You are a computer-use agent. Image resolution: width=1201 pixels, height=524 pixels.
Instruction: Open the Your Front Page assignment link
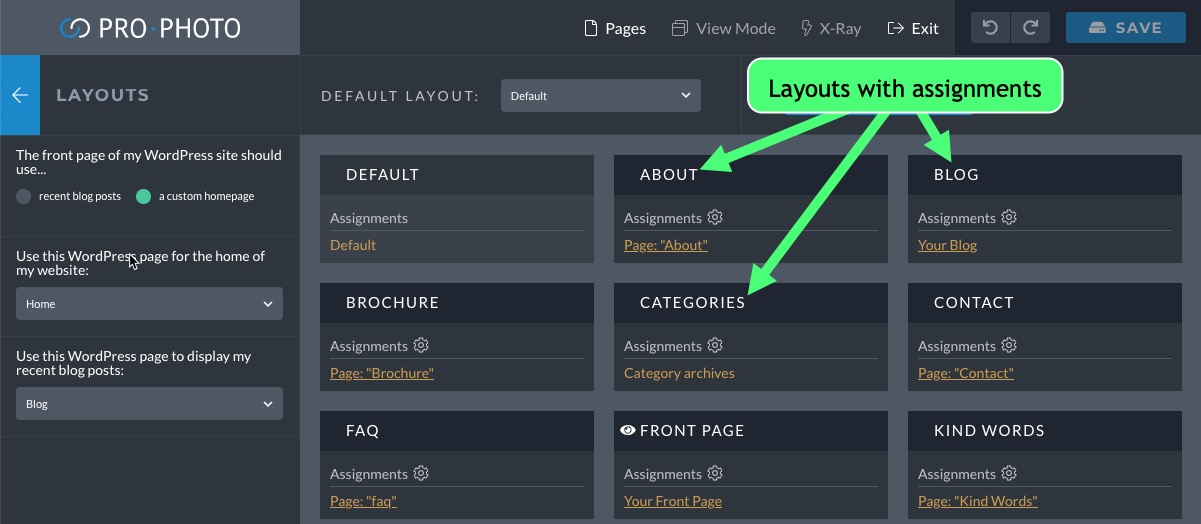click(673, 501)
